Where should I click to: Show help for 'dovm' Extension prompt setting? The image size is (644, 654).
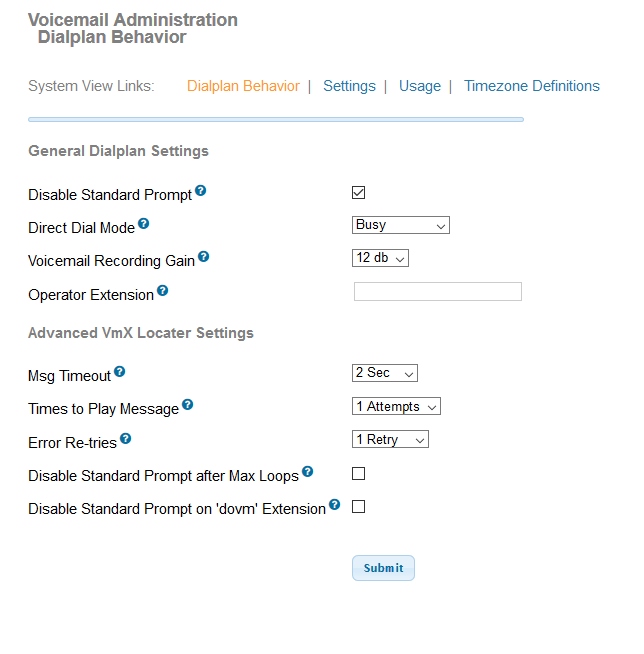coord(334,504)
